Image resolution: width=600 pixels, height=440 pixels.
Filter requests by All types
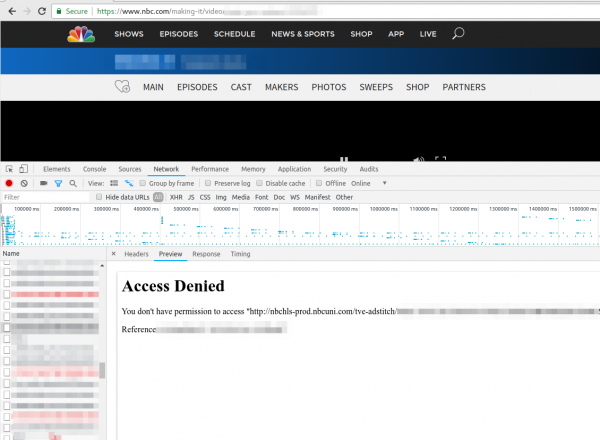(x=158, y=197)
